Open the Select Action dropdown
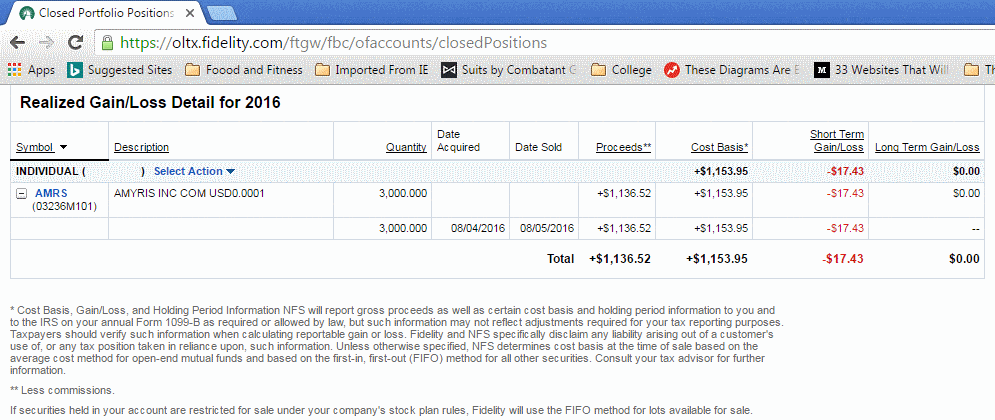 [194, 171]
